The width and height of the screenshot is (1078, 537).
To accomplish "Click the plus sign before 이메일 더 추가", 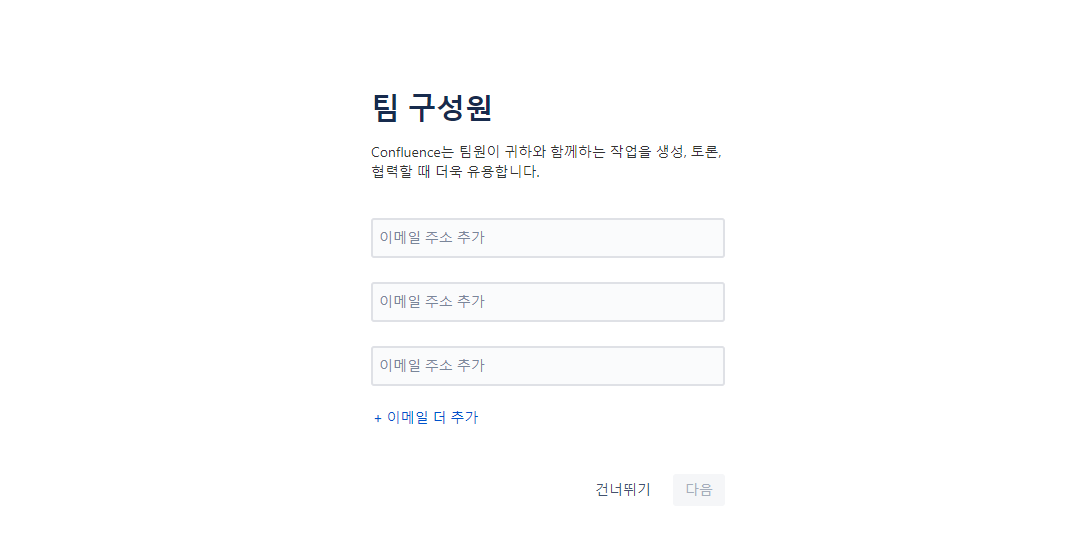I will (377, 418).
